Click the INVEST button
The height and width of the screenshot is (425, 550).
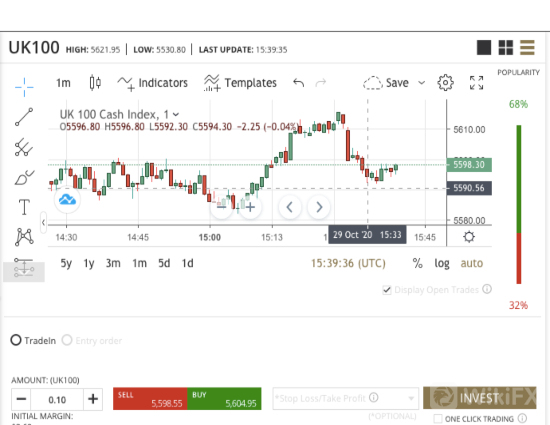coord(479,398)
